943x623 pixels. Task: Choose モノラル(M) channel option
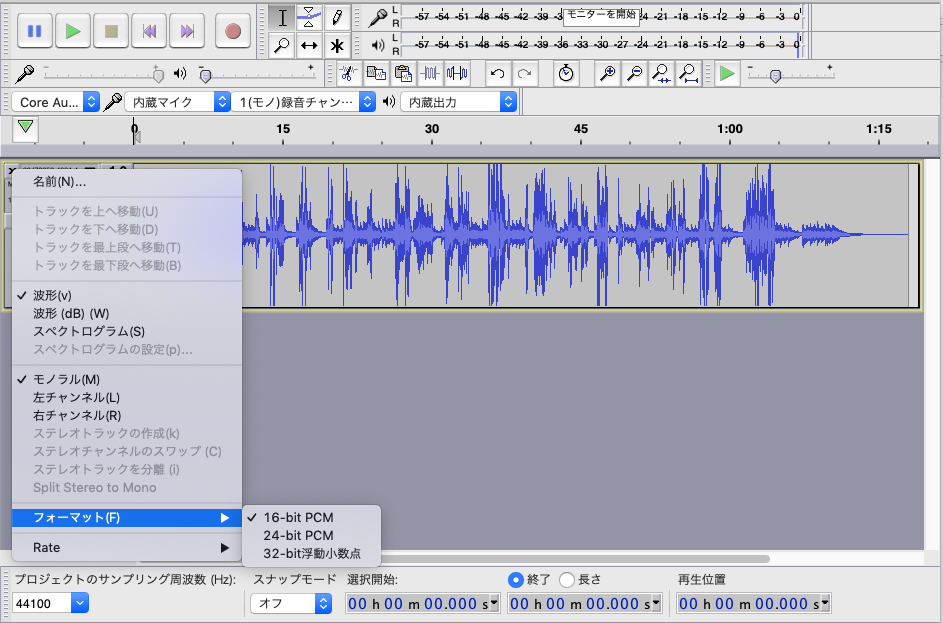[x=127, y=379]
